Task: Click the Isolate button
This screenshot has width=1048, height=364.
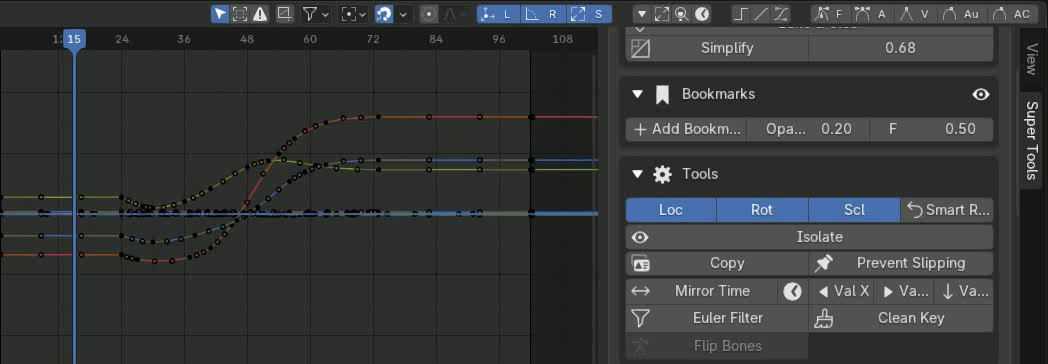Action: [x=809, y=237]
